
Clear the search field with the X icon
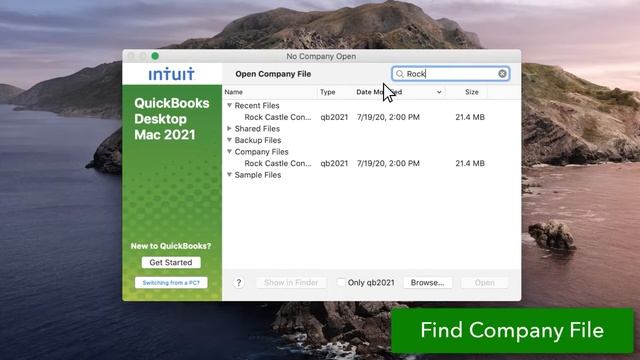click(502, 73)
